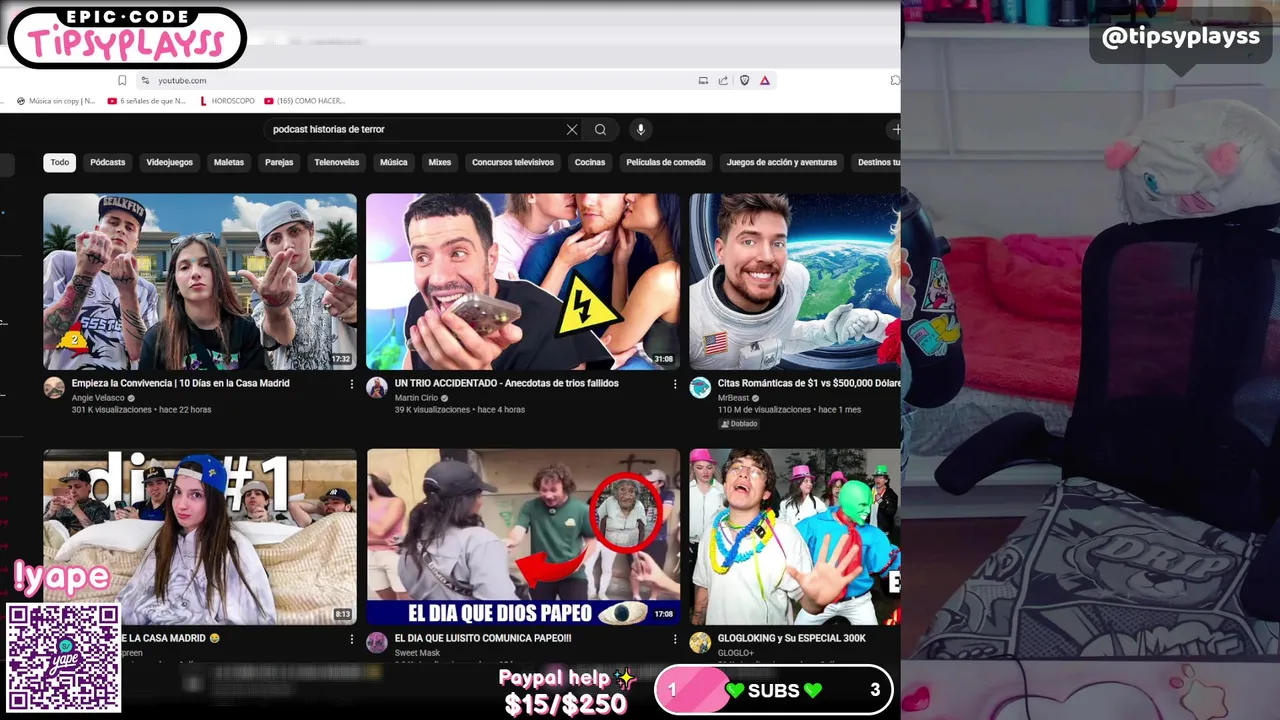Open dia #1 Casa Madrid thumbnail
The height and width of the screenshot is (720, 1280).
(200, 537)
